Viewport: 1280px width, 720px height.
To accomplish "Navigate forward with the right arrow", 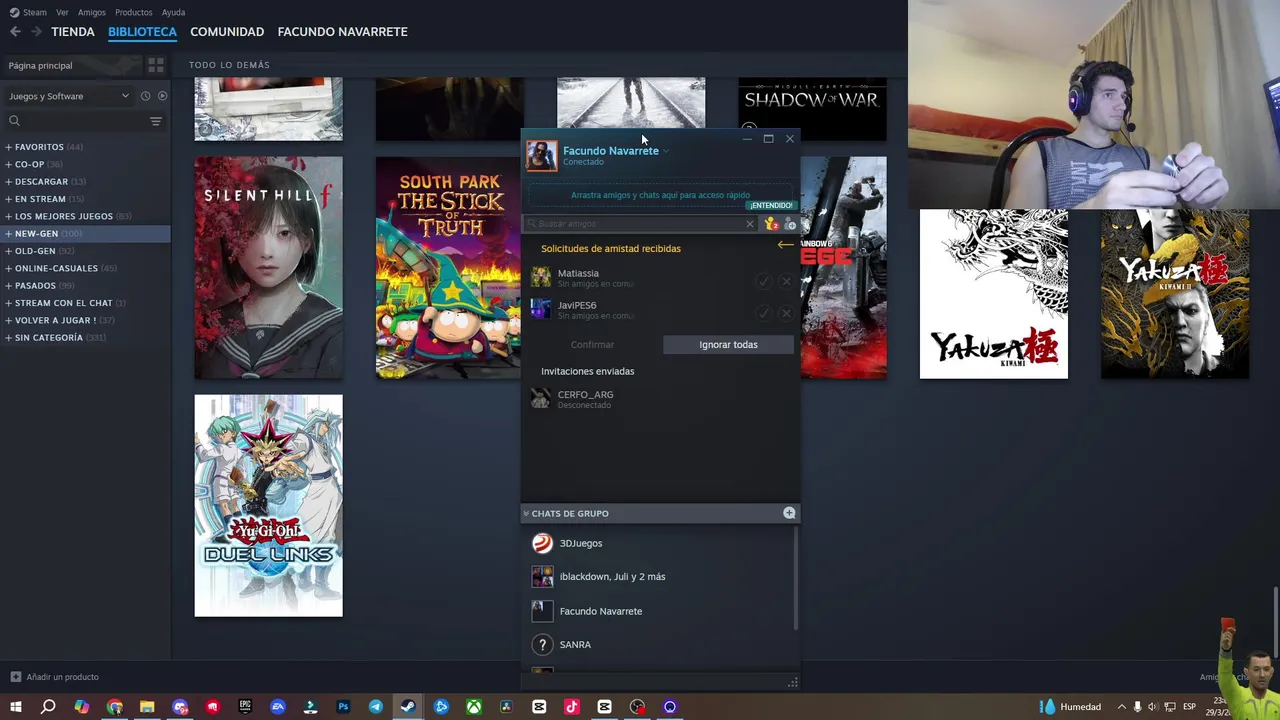I will pyautogui.click(x=36, y=32).
